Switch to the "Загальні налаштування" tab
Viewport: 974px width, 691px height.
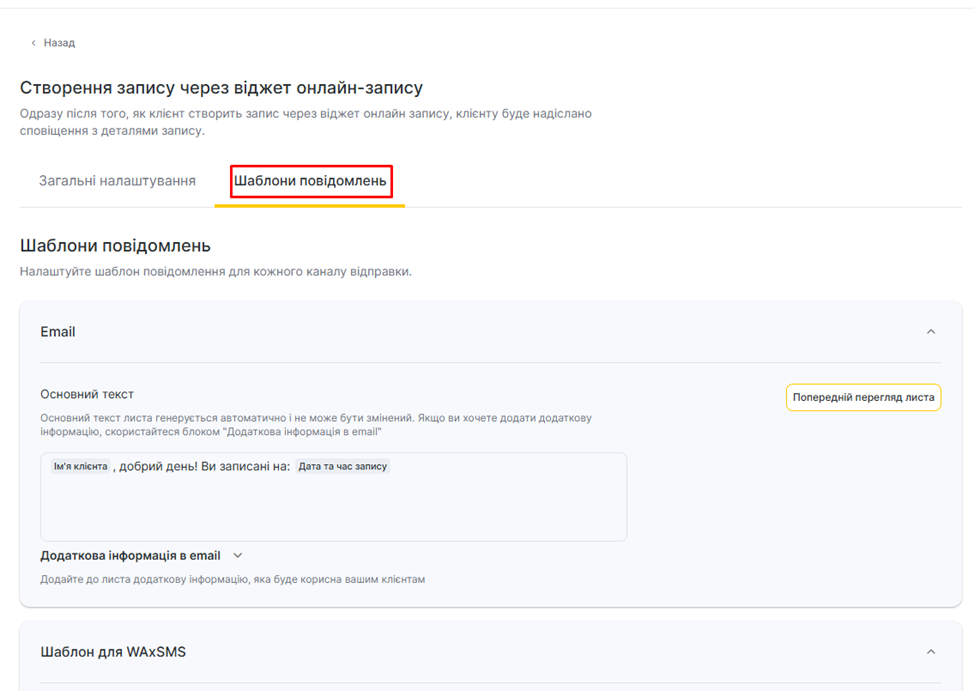coord(117,181)
